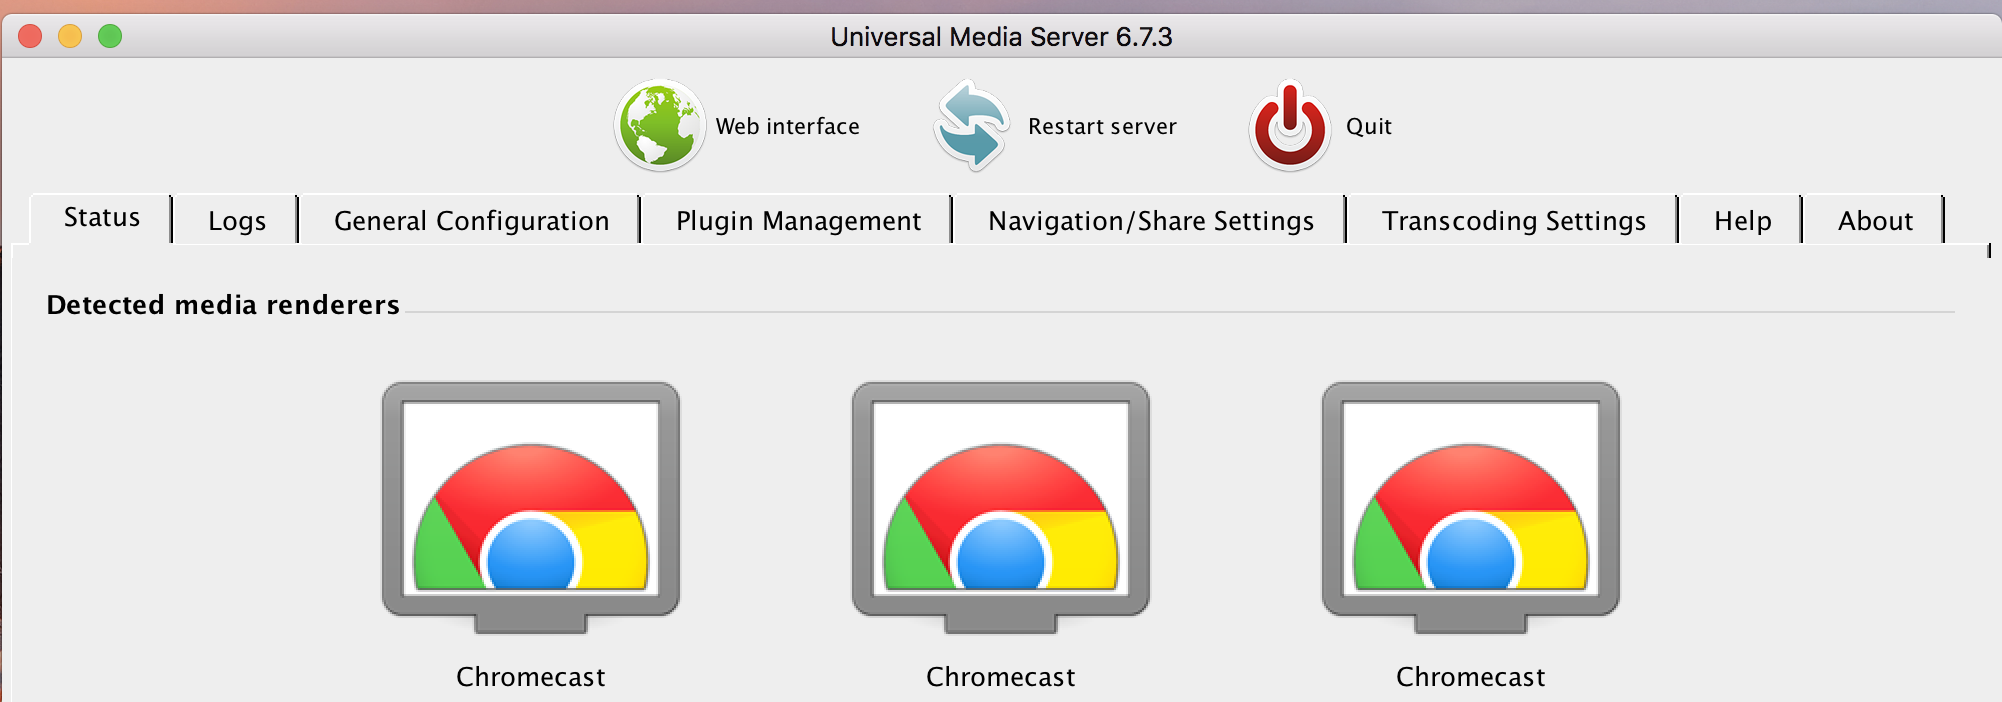Switch to the Logs tab

(237, 220)
